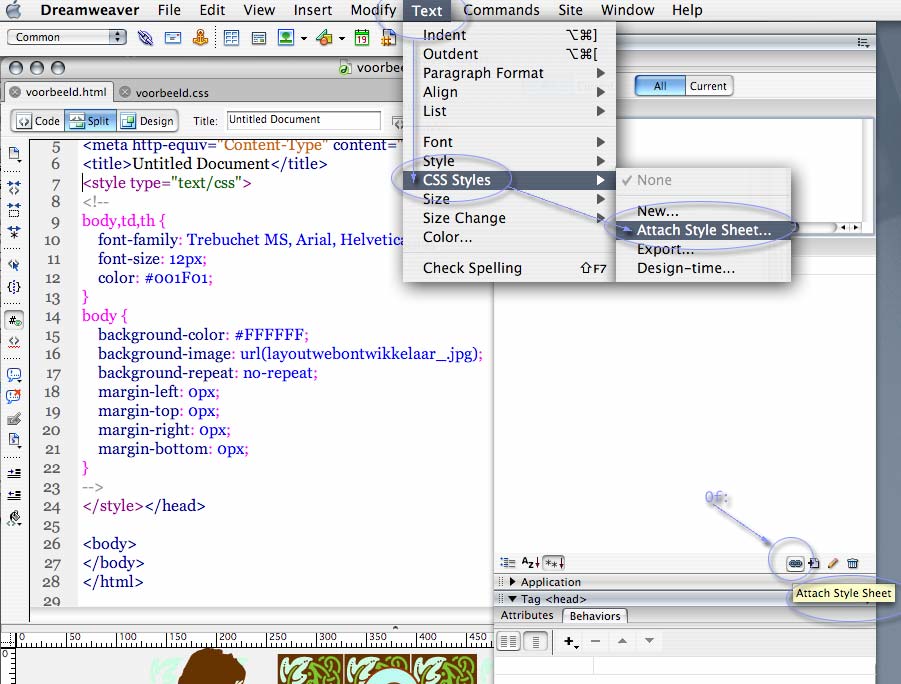Toggle Show all events in Behaviors panel
The image size is (901, 684).
pos(535,641)
